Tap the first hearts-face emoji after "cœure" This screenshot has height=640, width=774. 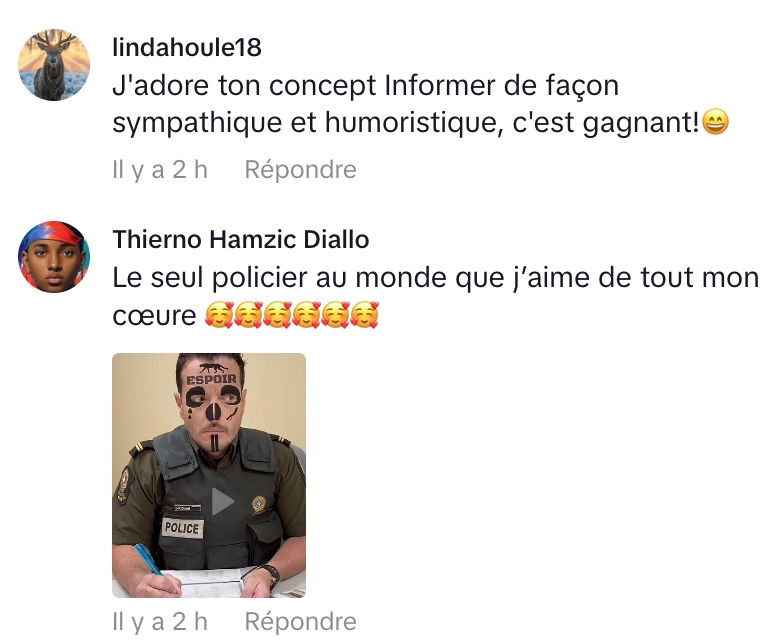(219, 315)
